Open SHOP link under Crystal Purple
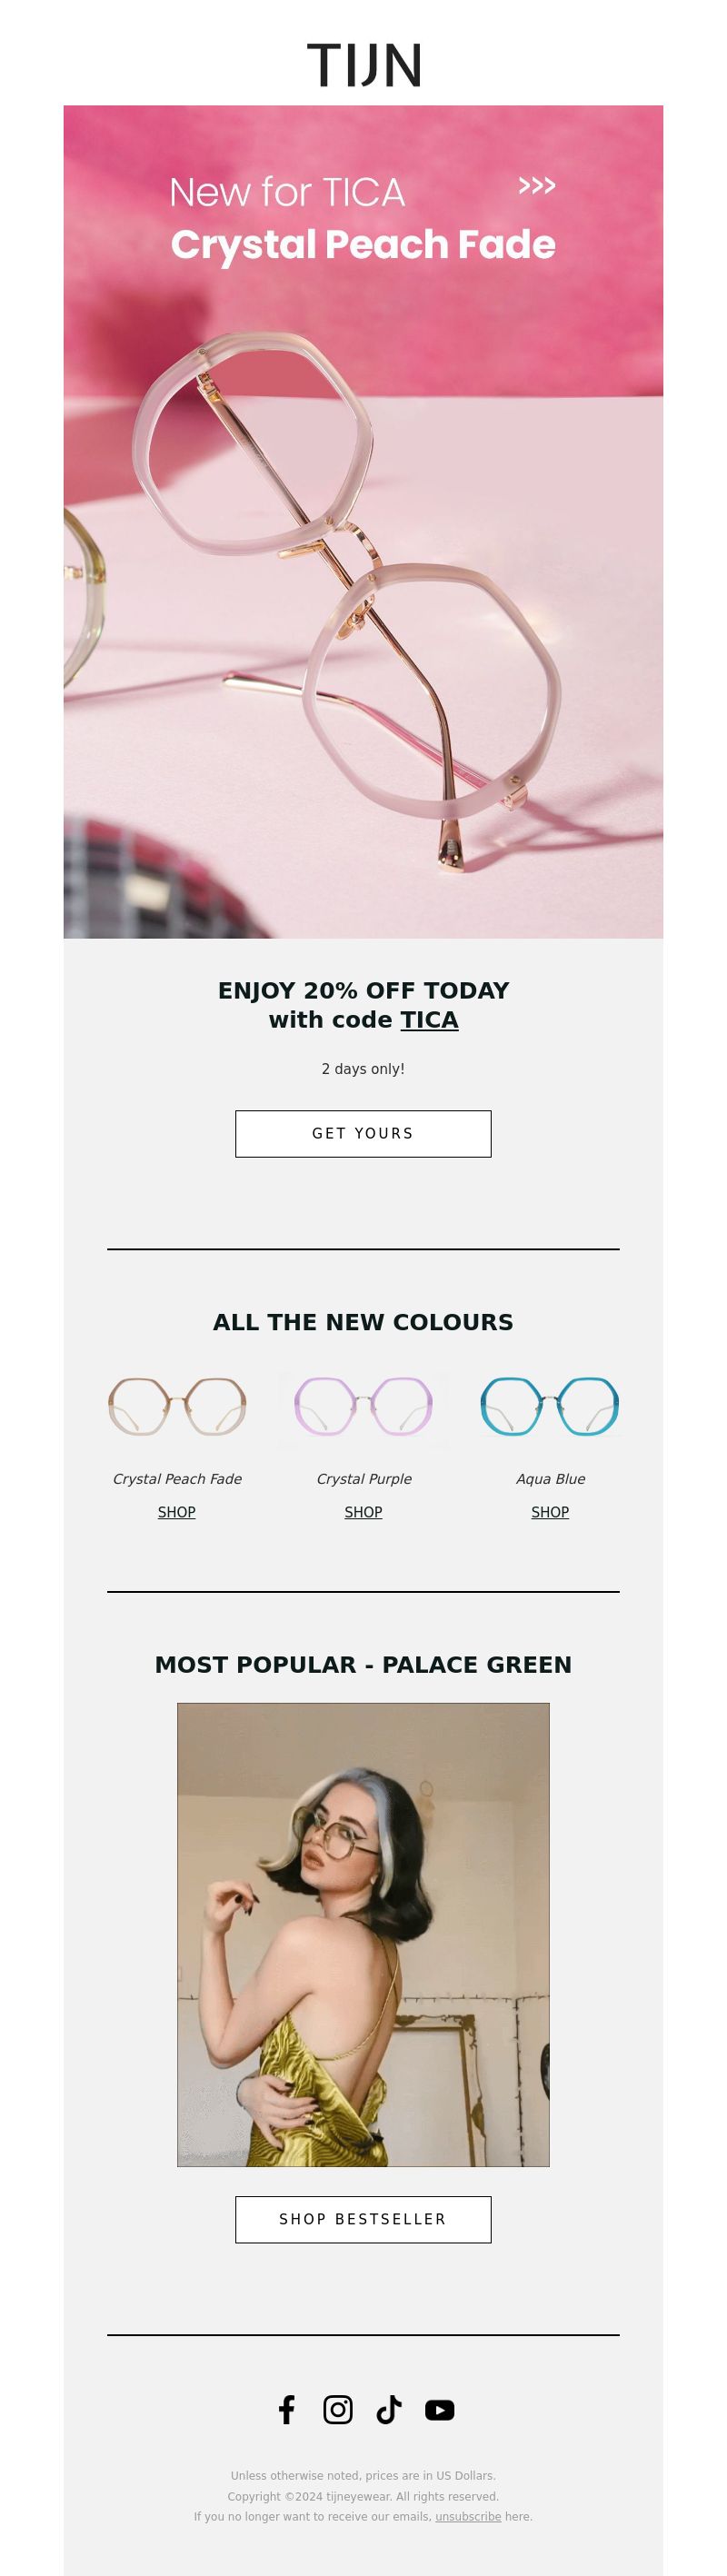Screen dimensions: 727x2576 [363, 1512]
